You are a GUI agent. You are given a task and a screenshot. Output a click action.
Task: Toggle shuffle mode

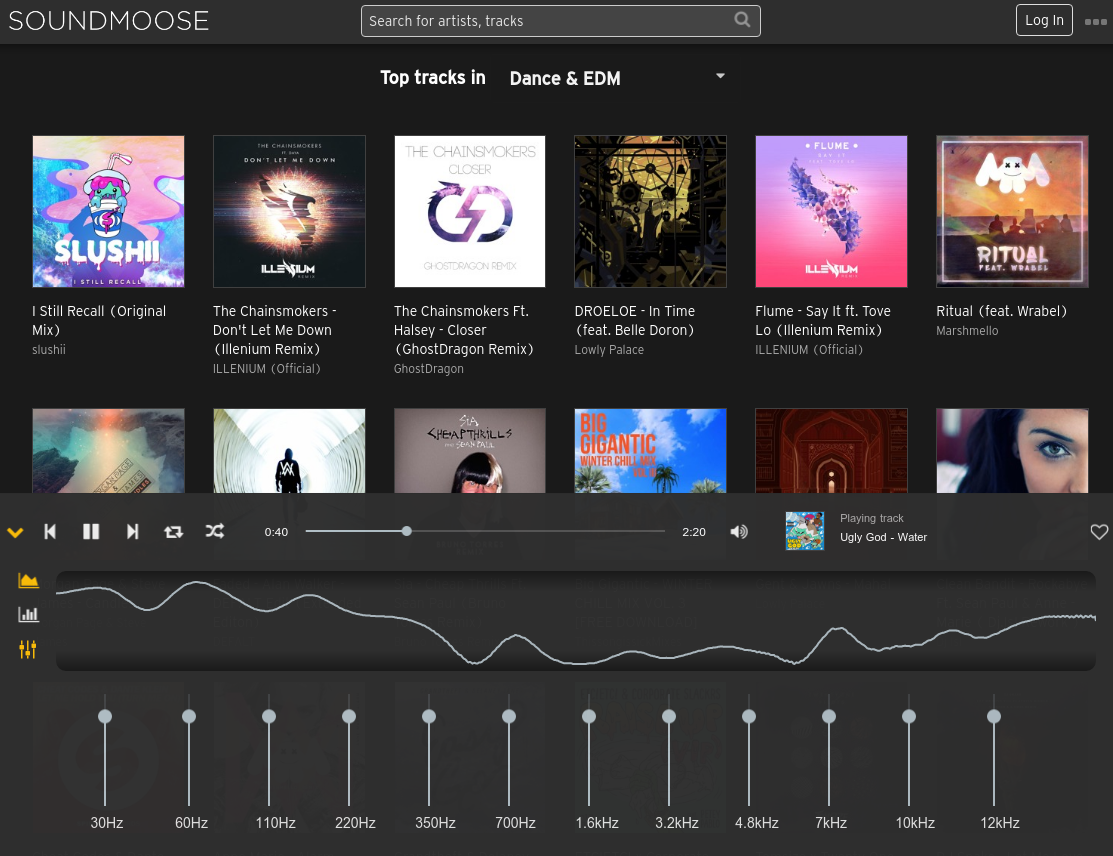pos(214,531)
